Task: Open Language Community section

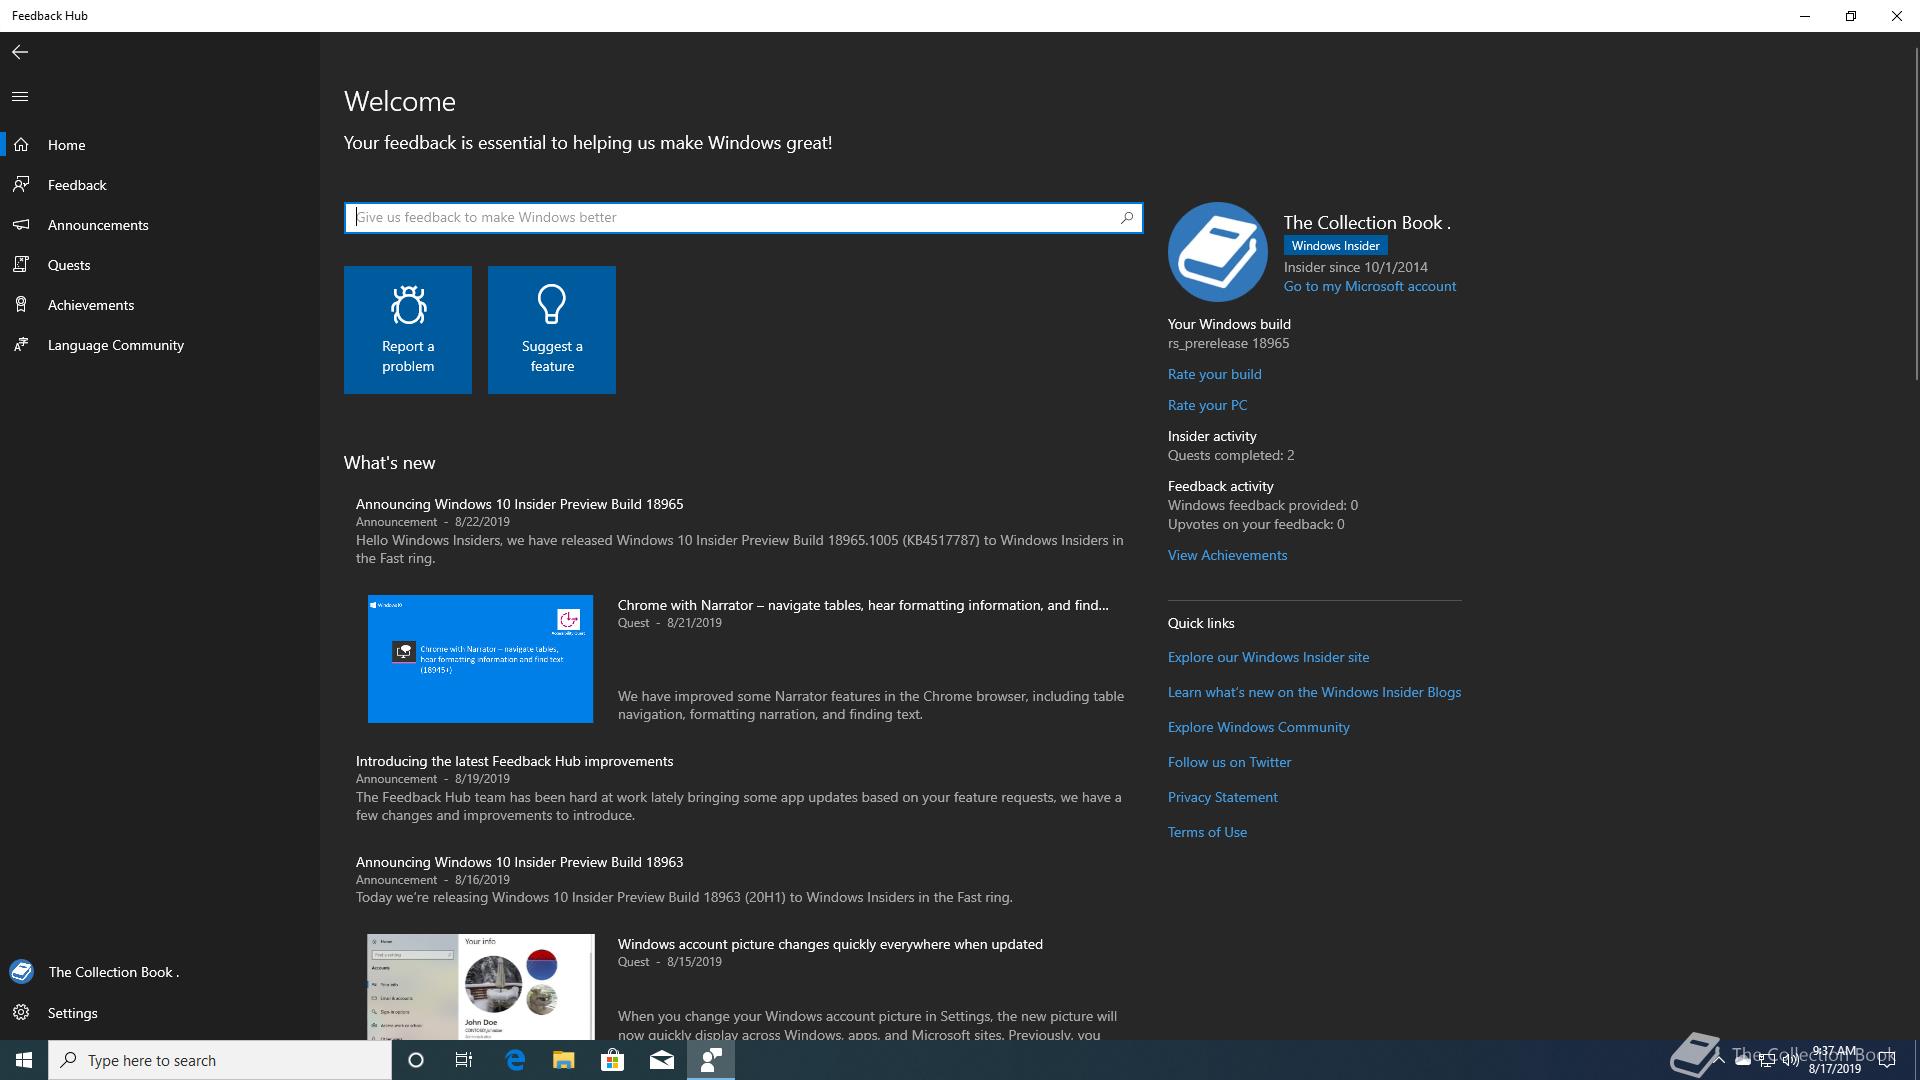Action: click(160, 345)
